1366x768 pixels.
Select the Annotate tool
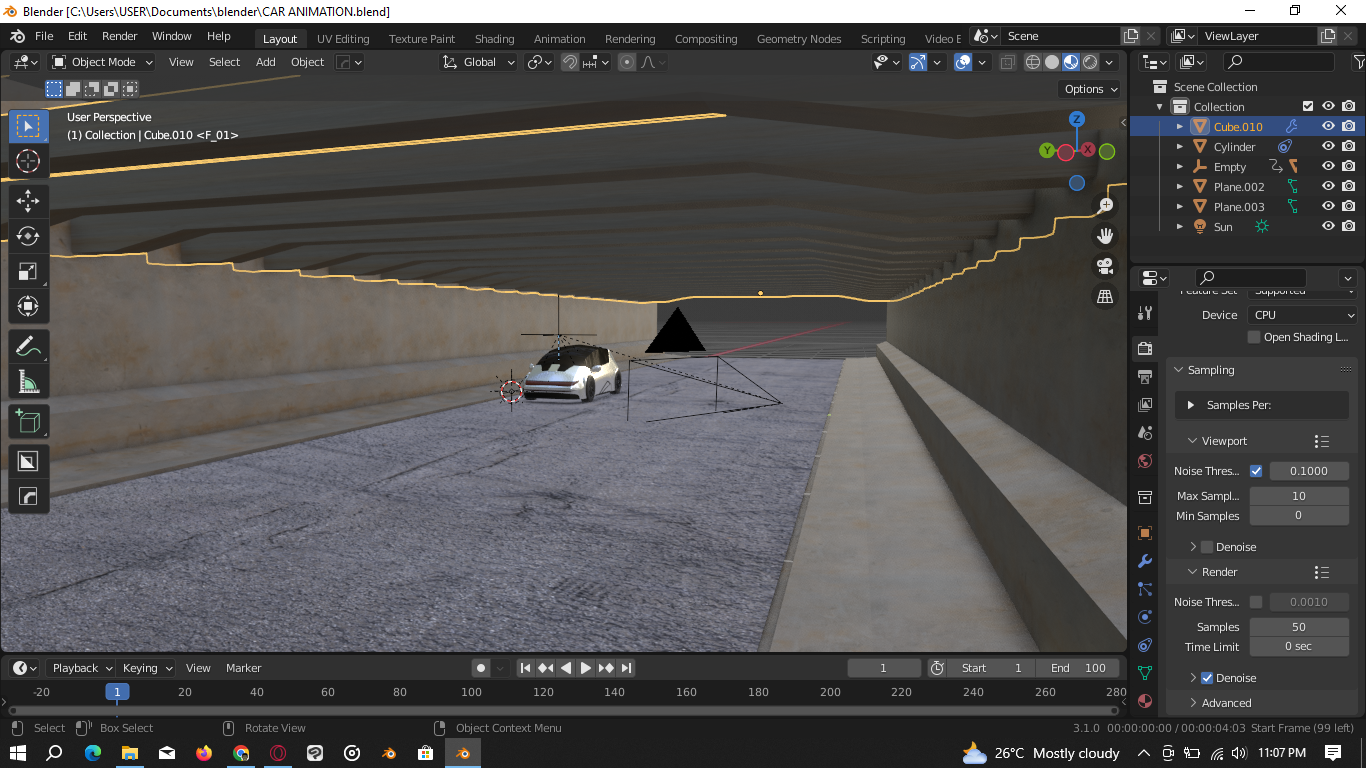28,347
